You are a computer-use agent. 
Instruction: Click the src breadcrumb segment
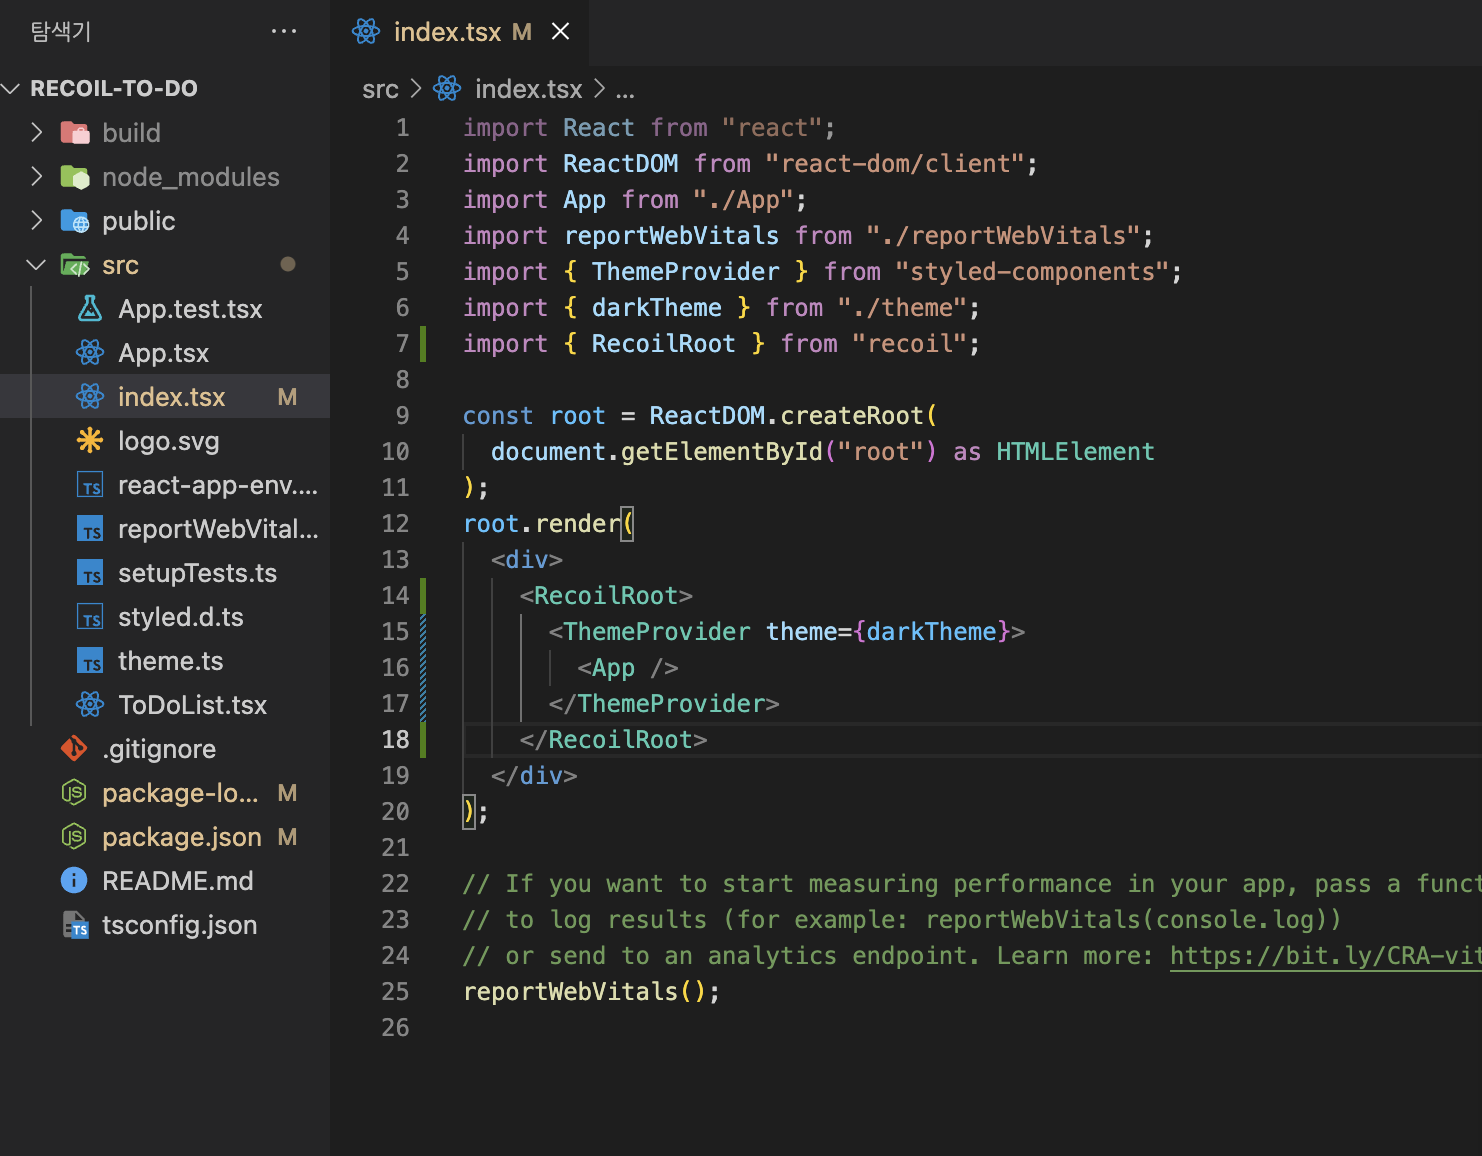pyautogui.click(x=380, y=90)
